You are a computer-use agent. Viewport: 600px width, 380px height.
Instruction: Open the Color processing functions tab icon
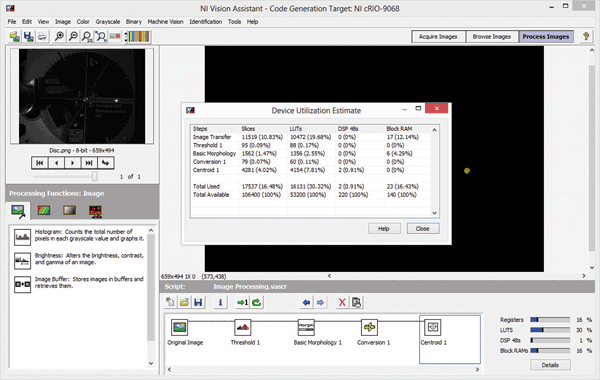click(44, 210)
